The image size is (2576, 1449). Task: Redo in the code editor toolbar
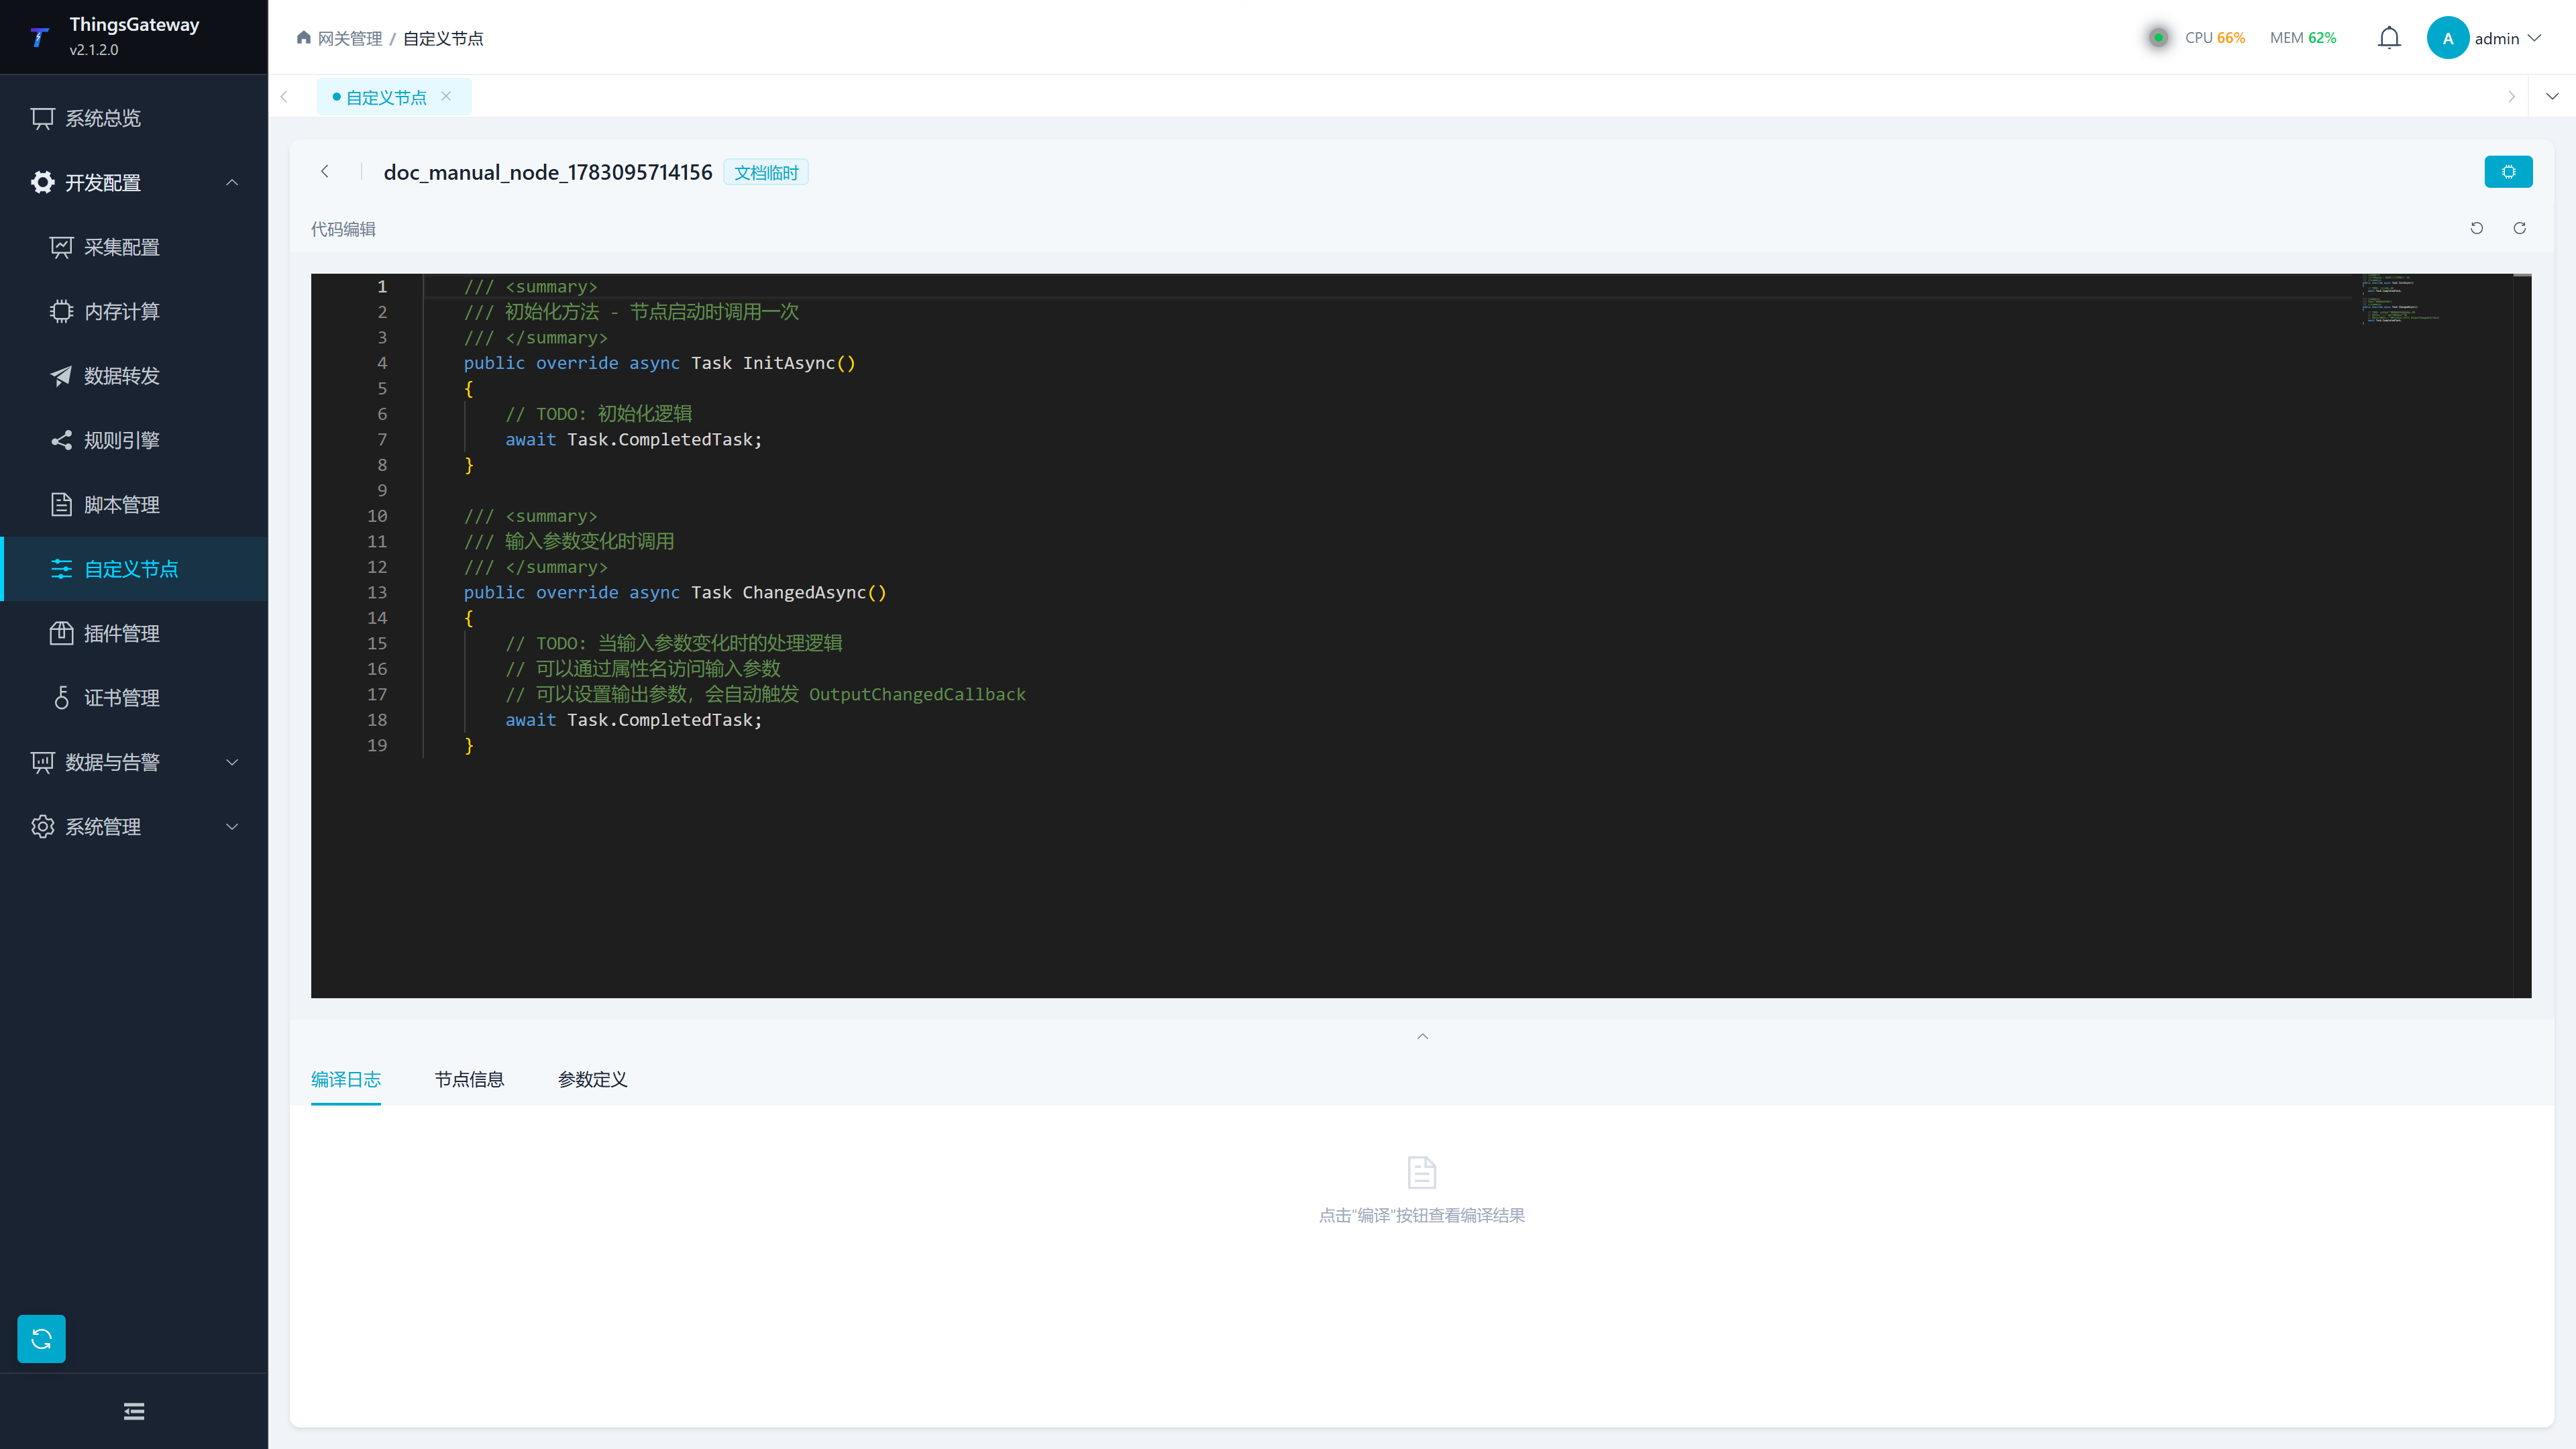[2519, 228]
